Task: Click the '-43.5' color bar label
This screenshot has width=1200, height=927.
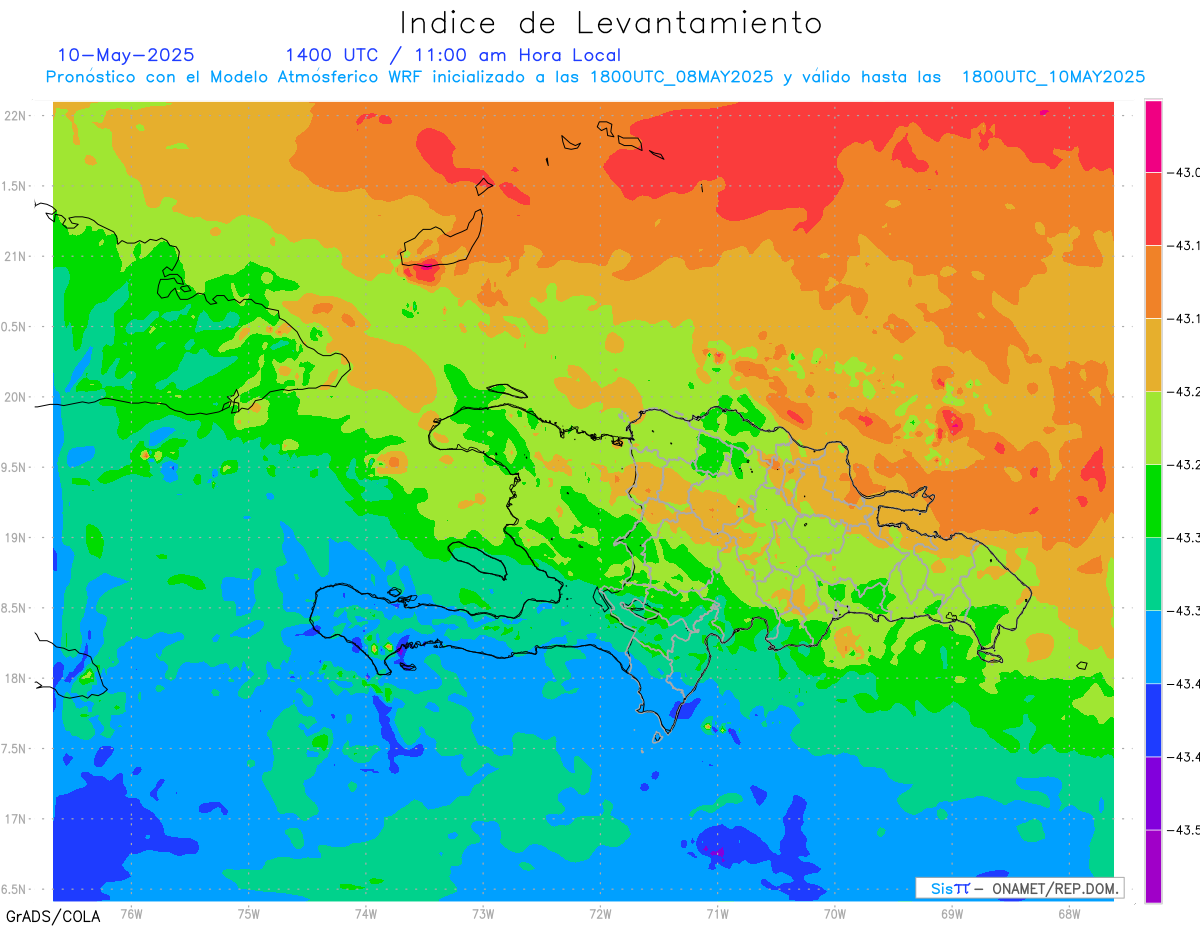Action: pos(1186,830)
